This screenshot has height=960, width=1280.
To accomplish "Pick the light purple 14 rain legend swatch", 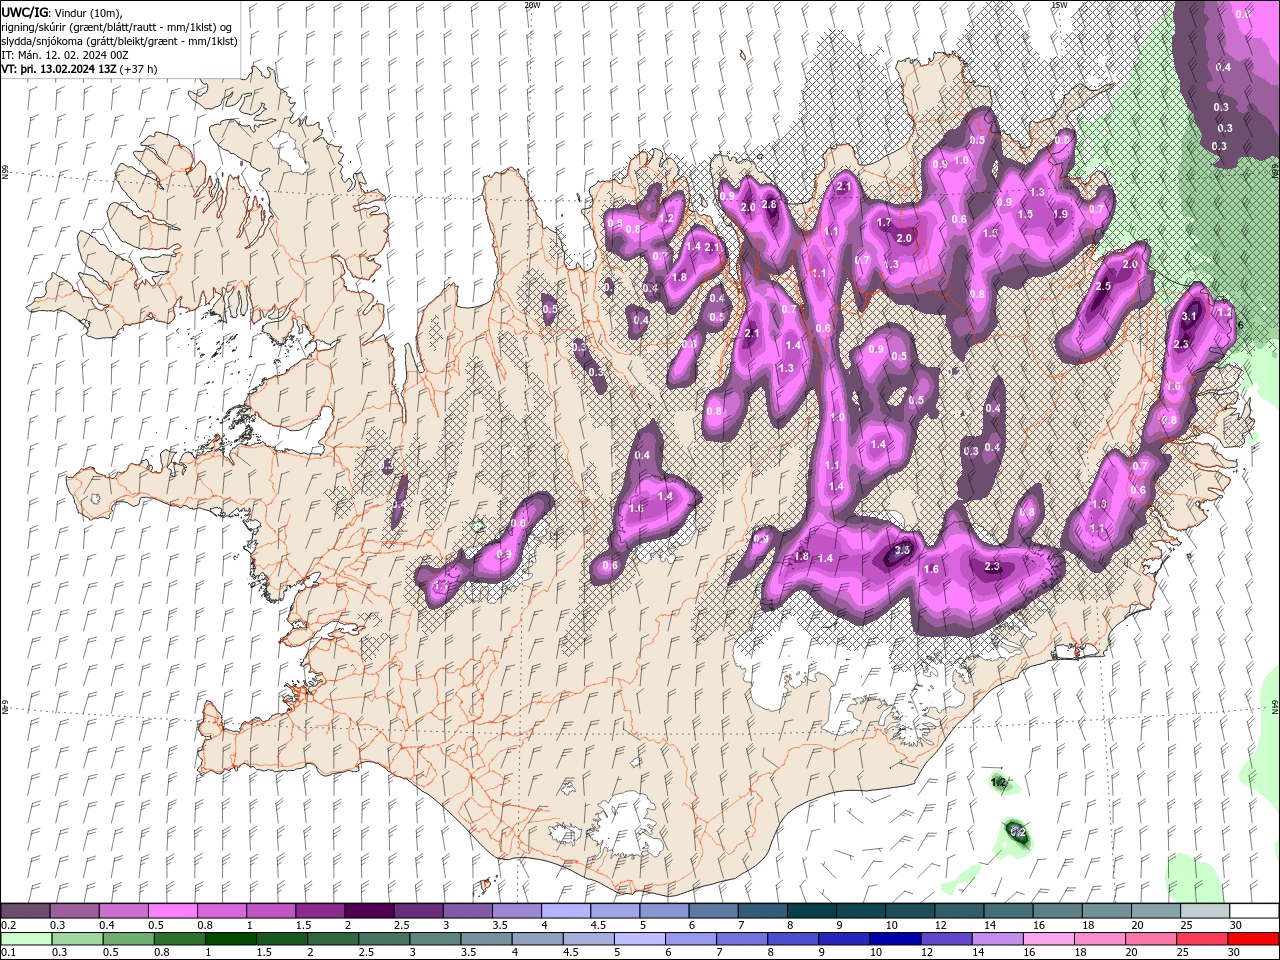I will (x=996, y=939).
